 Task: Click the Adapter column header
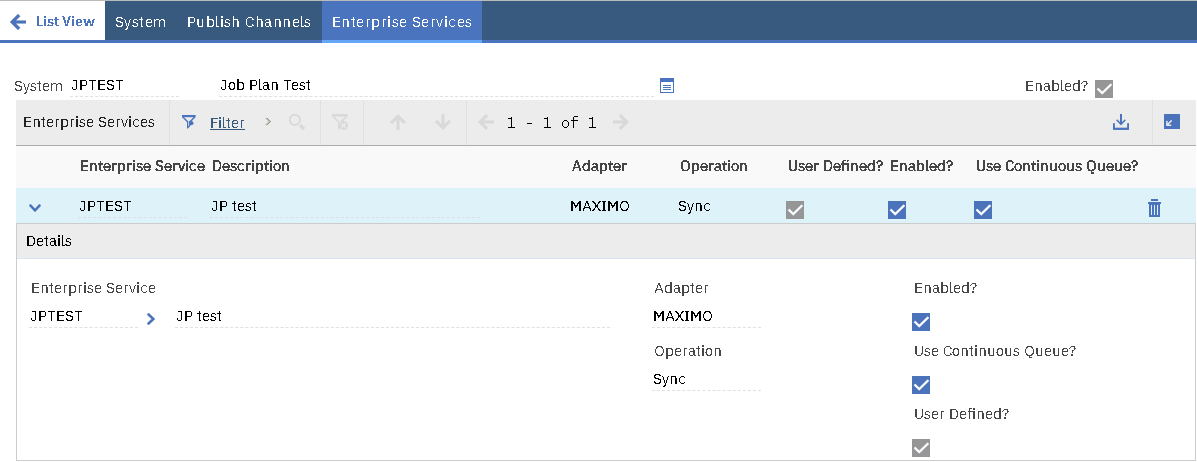[x=599, y=166]
